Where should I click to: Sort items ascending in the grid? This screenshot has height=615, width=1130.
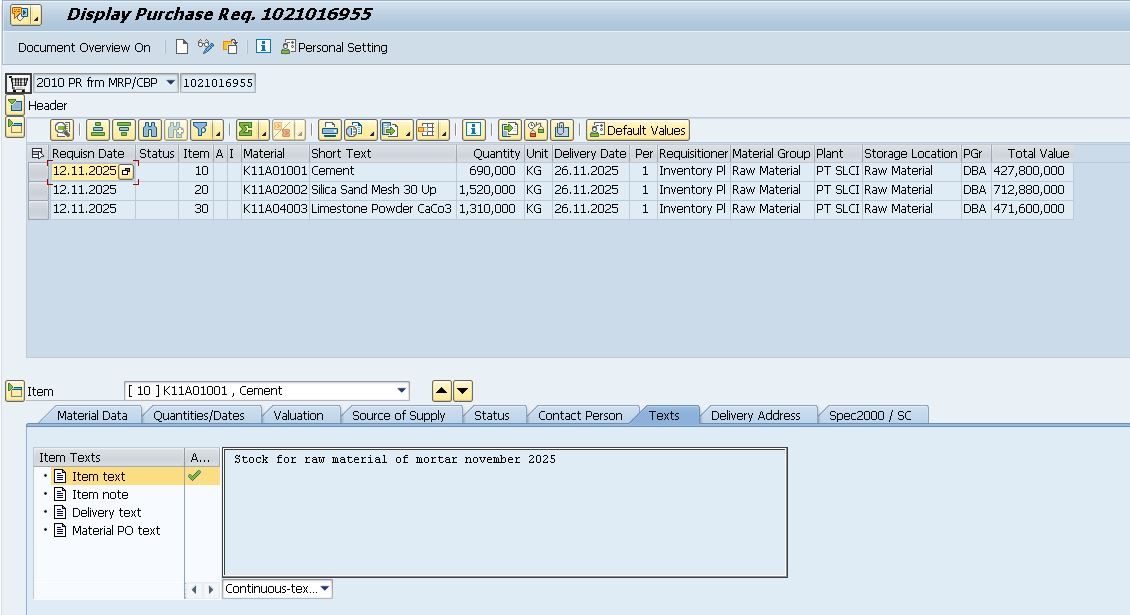(97, 130)
